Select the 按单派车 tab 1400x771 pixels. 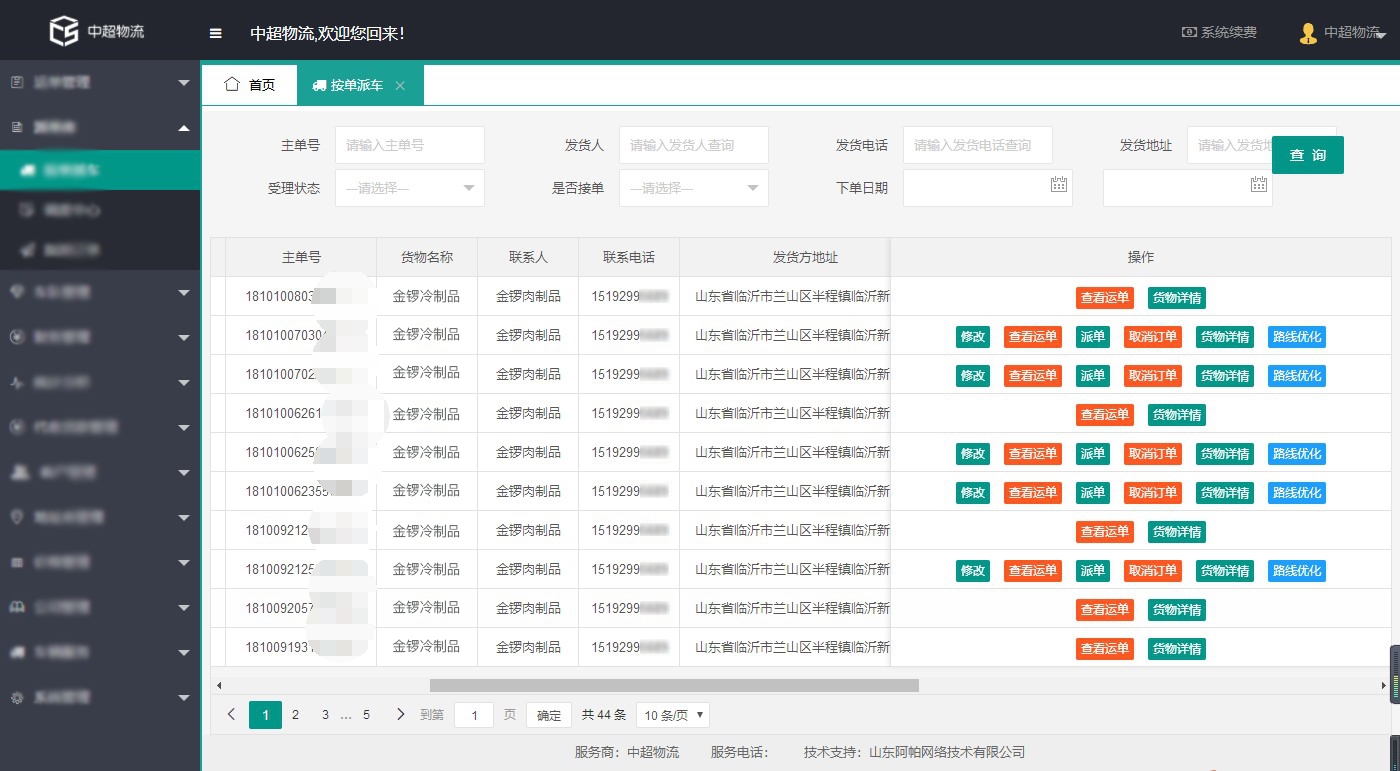click(360, 85)
